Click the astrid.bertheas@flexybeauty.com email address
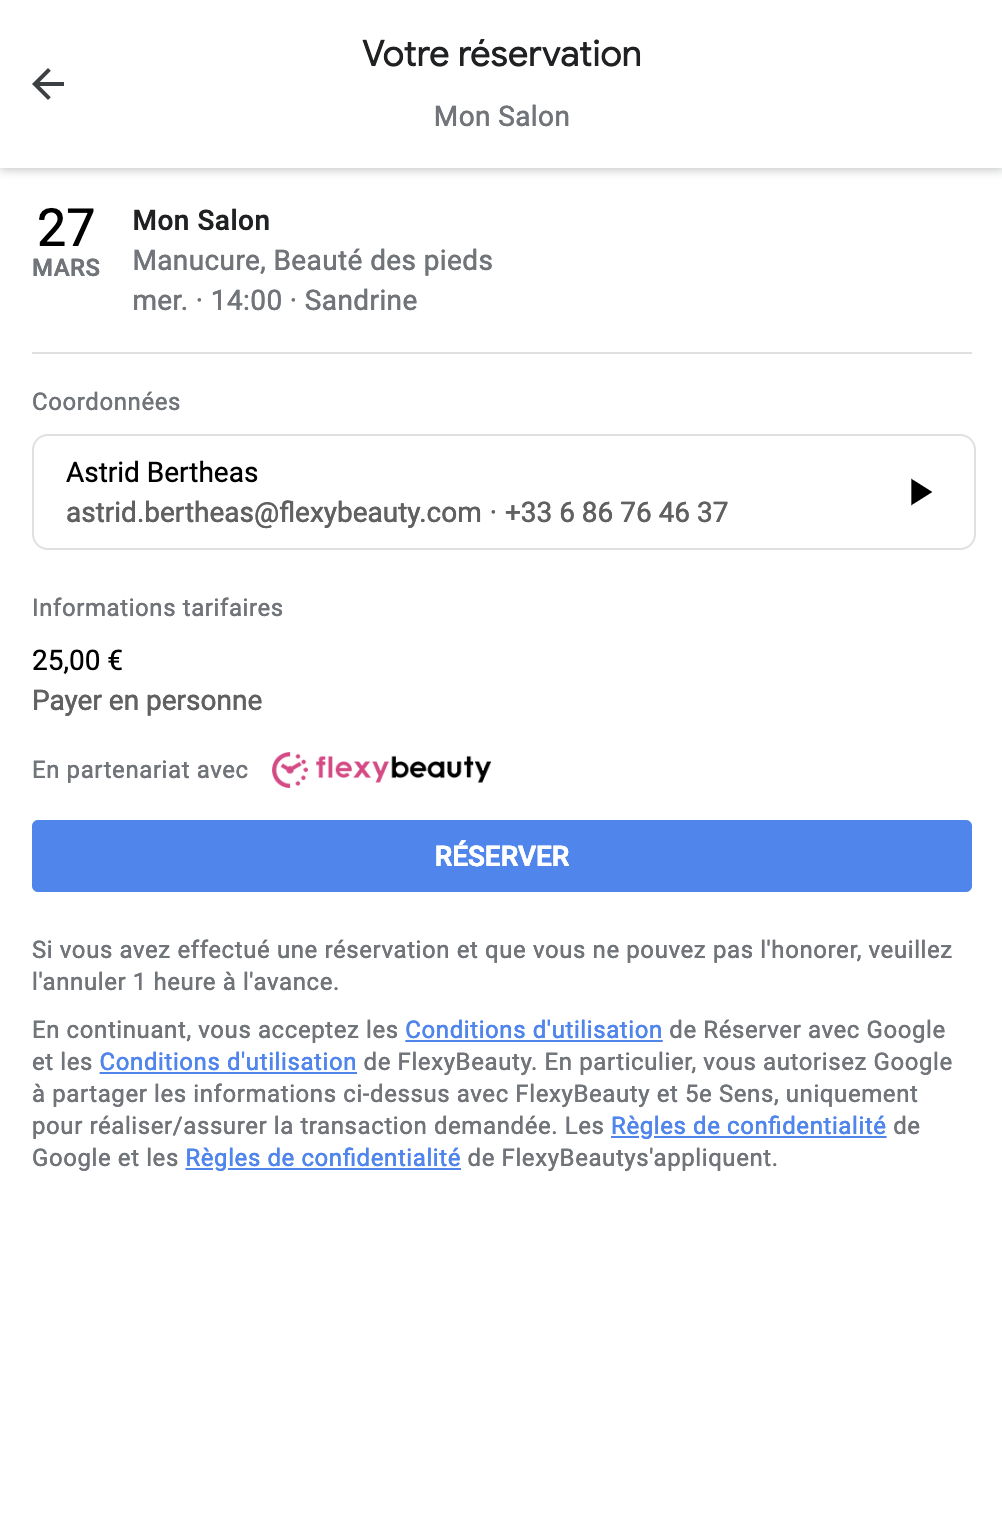This screenshot has height=1540, width=1002. tap(274, 512)
